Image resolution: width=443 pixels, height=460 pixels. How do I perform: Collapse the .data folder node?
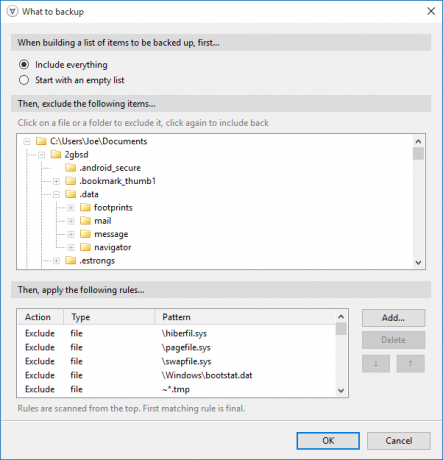click(x=56, y=194)
